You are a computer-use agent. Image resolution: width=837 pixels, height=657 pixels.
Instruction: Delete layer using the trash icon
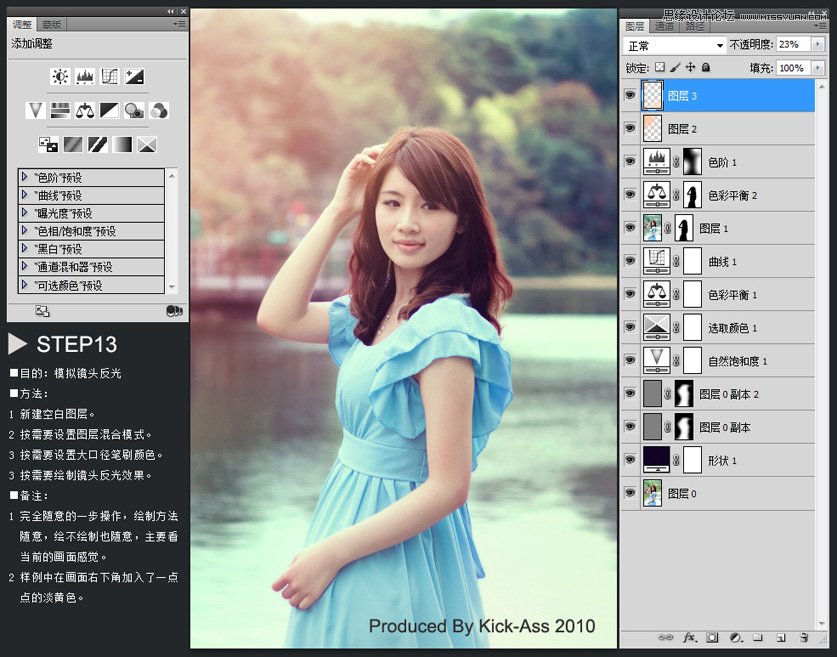tap(804, 638)
